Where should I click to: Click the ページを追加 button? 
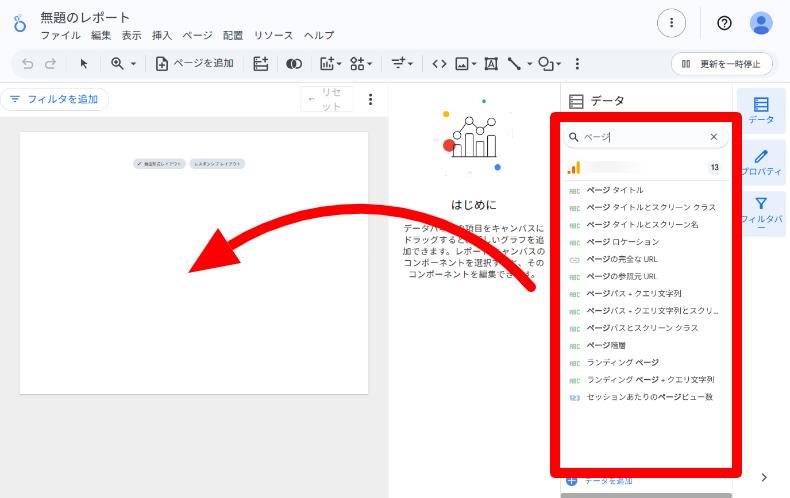194,64
